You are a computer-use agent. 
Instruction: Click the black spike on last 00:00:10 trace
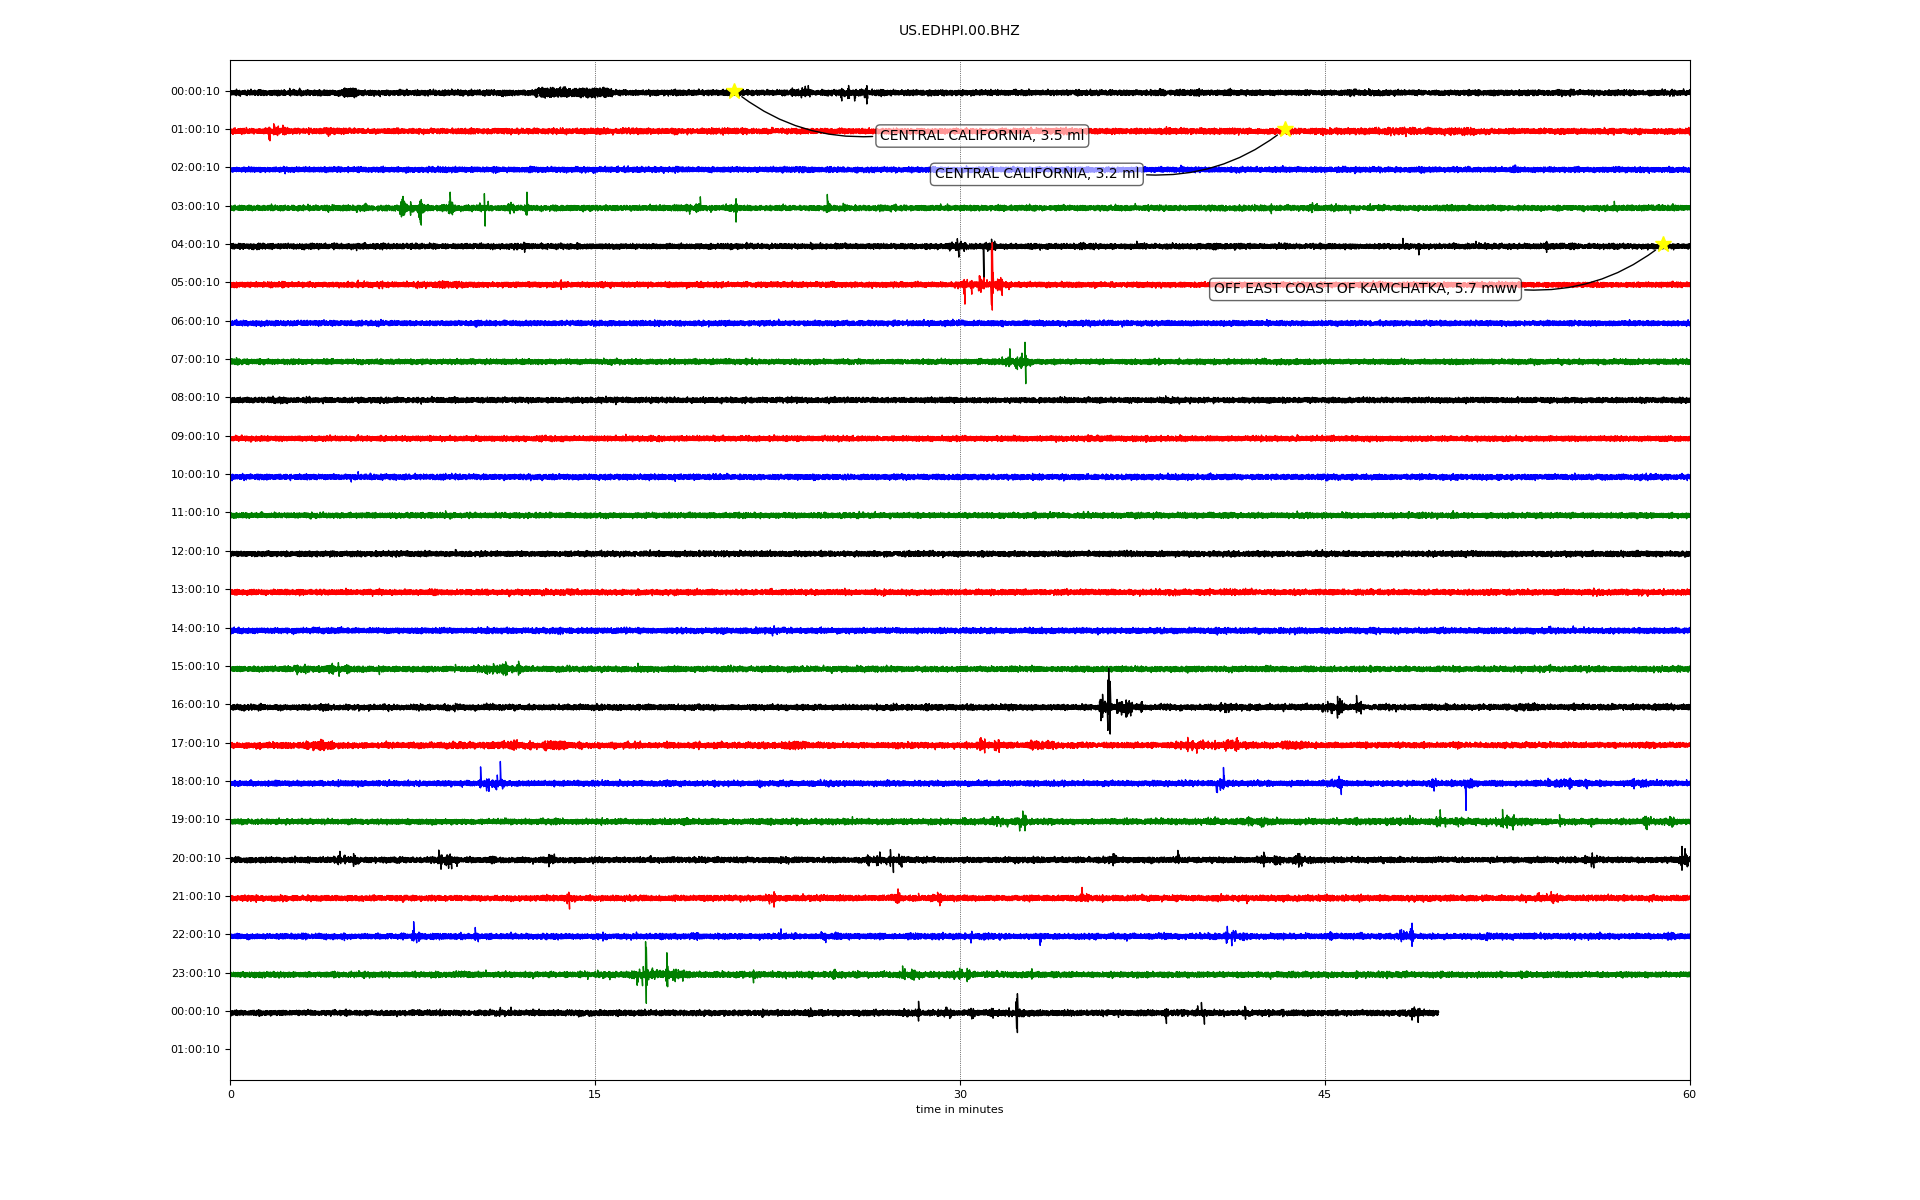1017,1013
